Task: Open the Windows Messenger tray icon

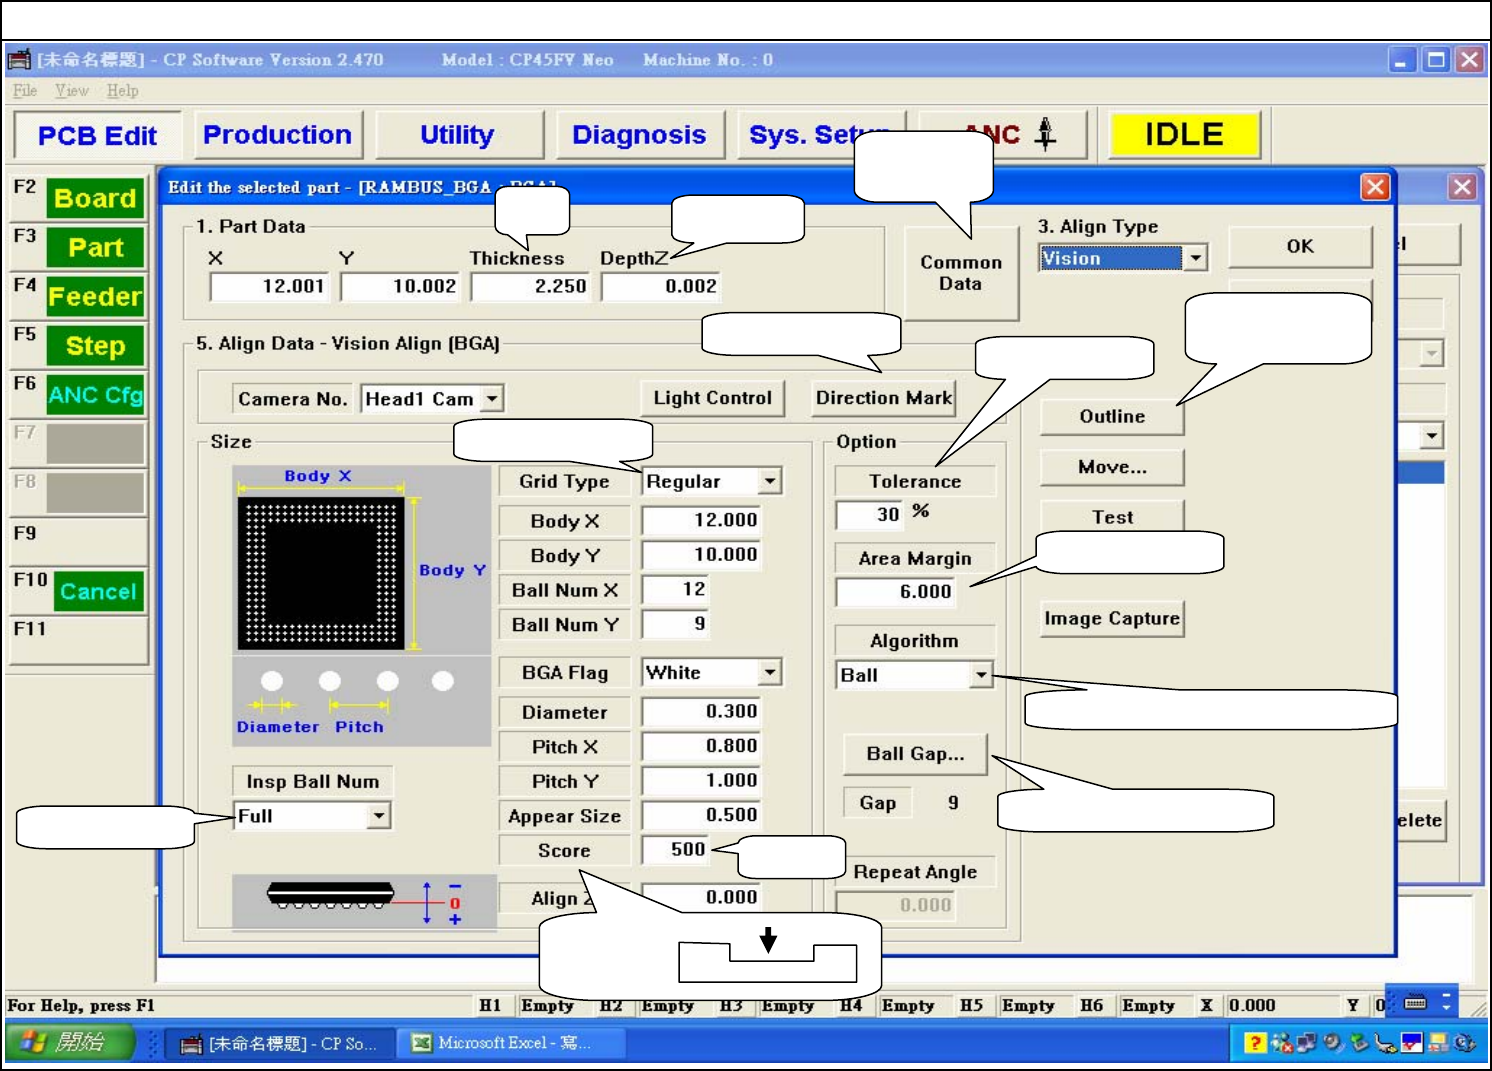Action: [x=1282, y=1043]
